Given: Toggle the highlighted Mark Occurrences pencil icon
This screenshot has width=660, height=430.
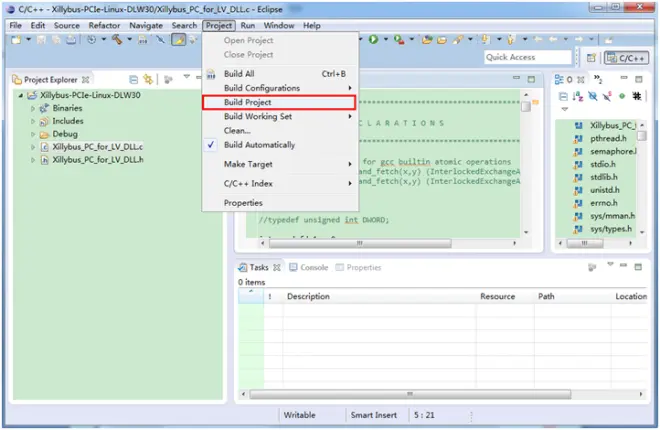Looking at the screenshot, I should pyautogui.click(x=178, y=40).
